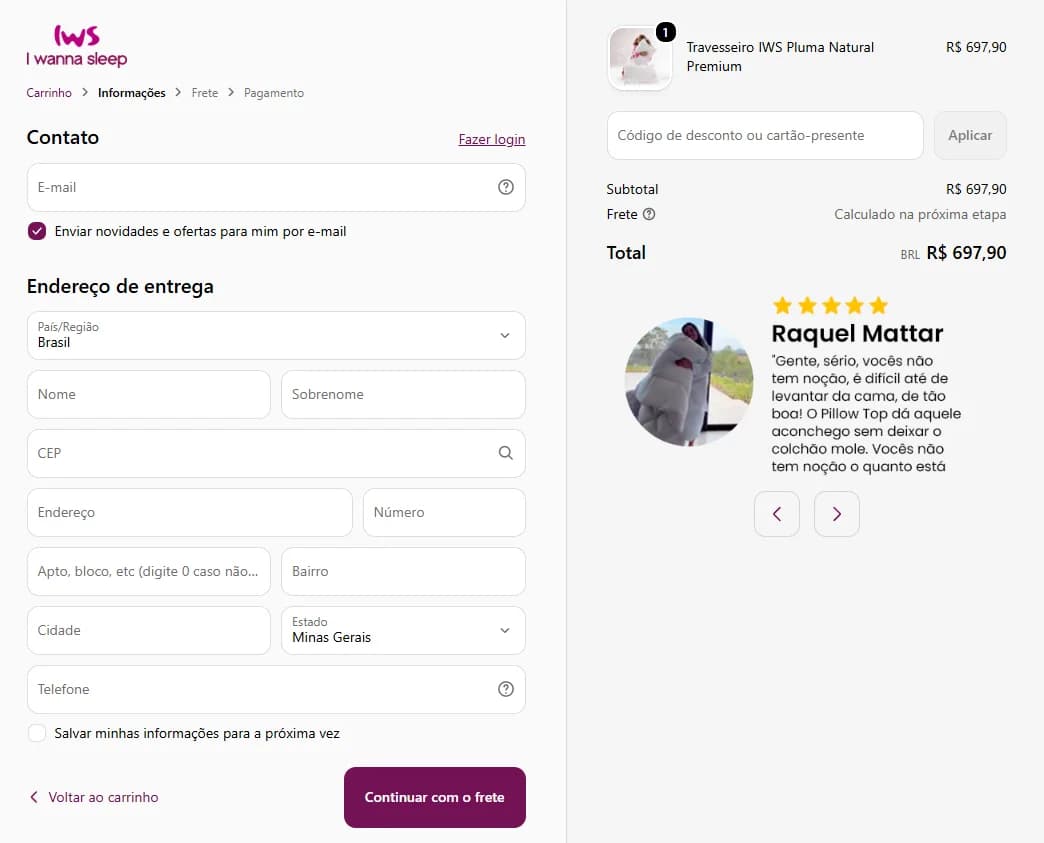Select Informações breadcrumb step
The height and width of the screenshot is (843, 1044).
(132, 93)
